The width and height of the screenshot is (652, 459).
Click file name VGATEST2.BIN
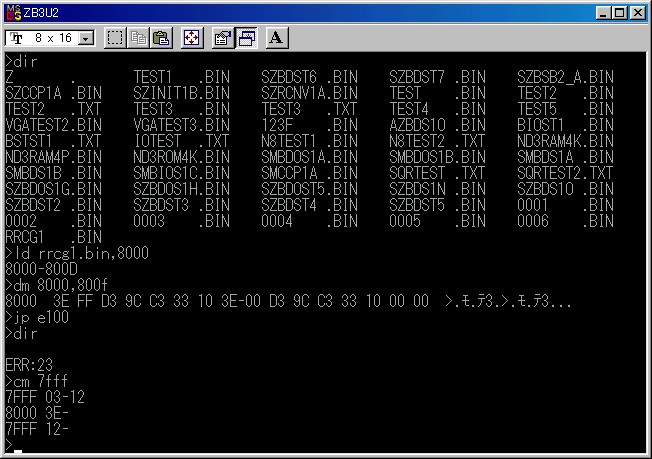pyautogui.click(x=54, y=125)
